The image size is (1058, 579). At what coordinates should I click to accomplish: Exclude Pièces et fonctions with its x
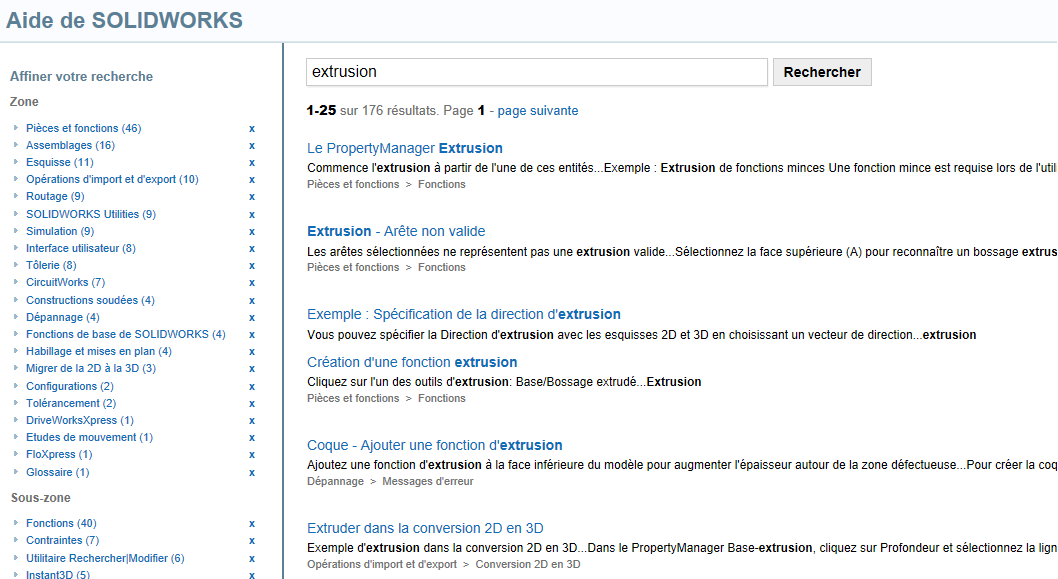252,129
